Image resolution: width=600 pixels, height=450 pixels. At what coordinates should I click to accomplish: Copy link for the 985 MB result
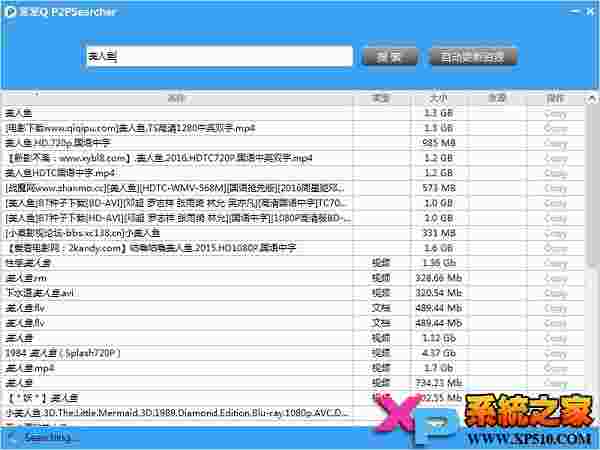click(x=556, y=143)
